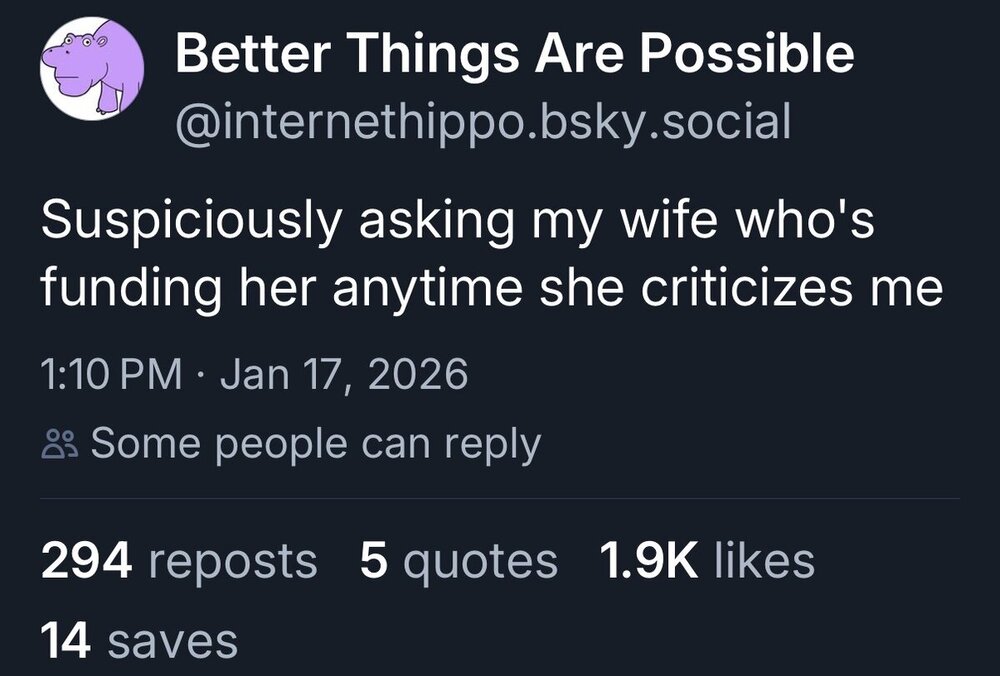Click the people icon beside reply settings
Viewport: 1000px width, 676px height.
[59, 444]
